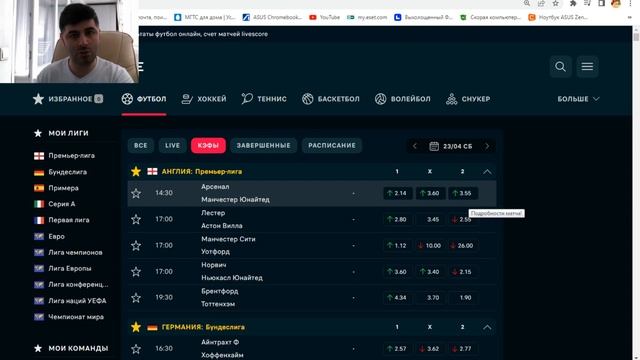Open the site search icon
This screenshot has width=640, height=360.
(x=560, y=66)
